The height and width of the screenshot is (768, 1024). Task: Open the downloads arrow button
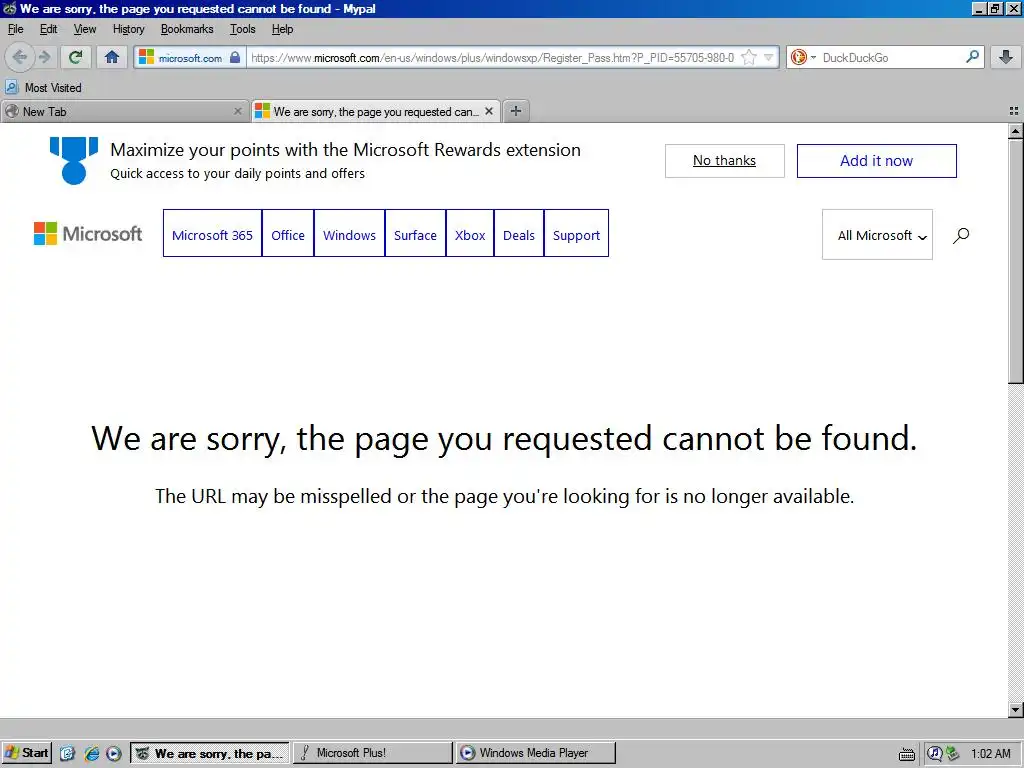pos(1006,57)
